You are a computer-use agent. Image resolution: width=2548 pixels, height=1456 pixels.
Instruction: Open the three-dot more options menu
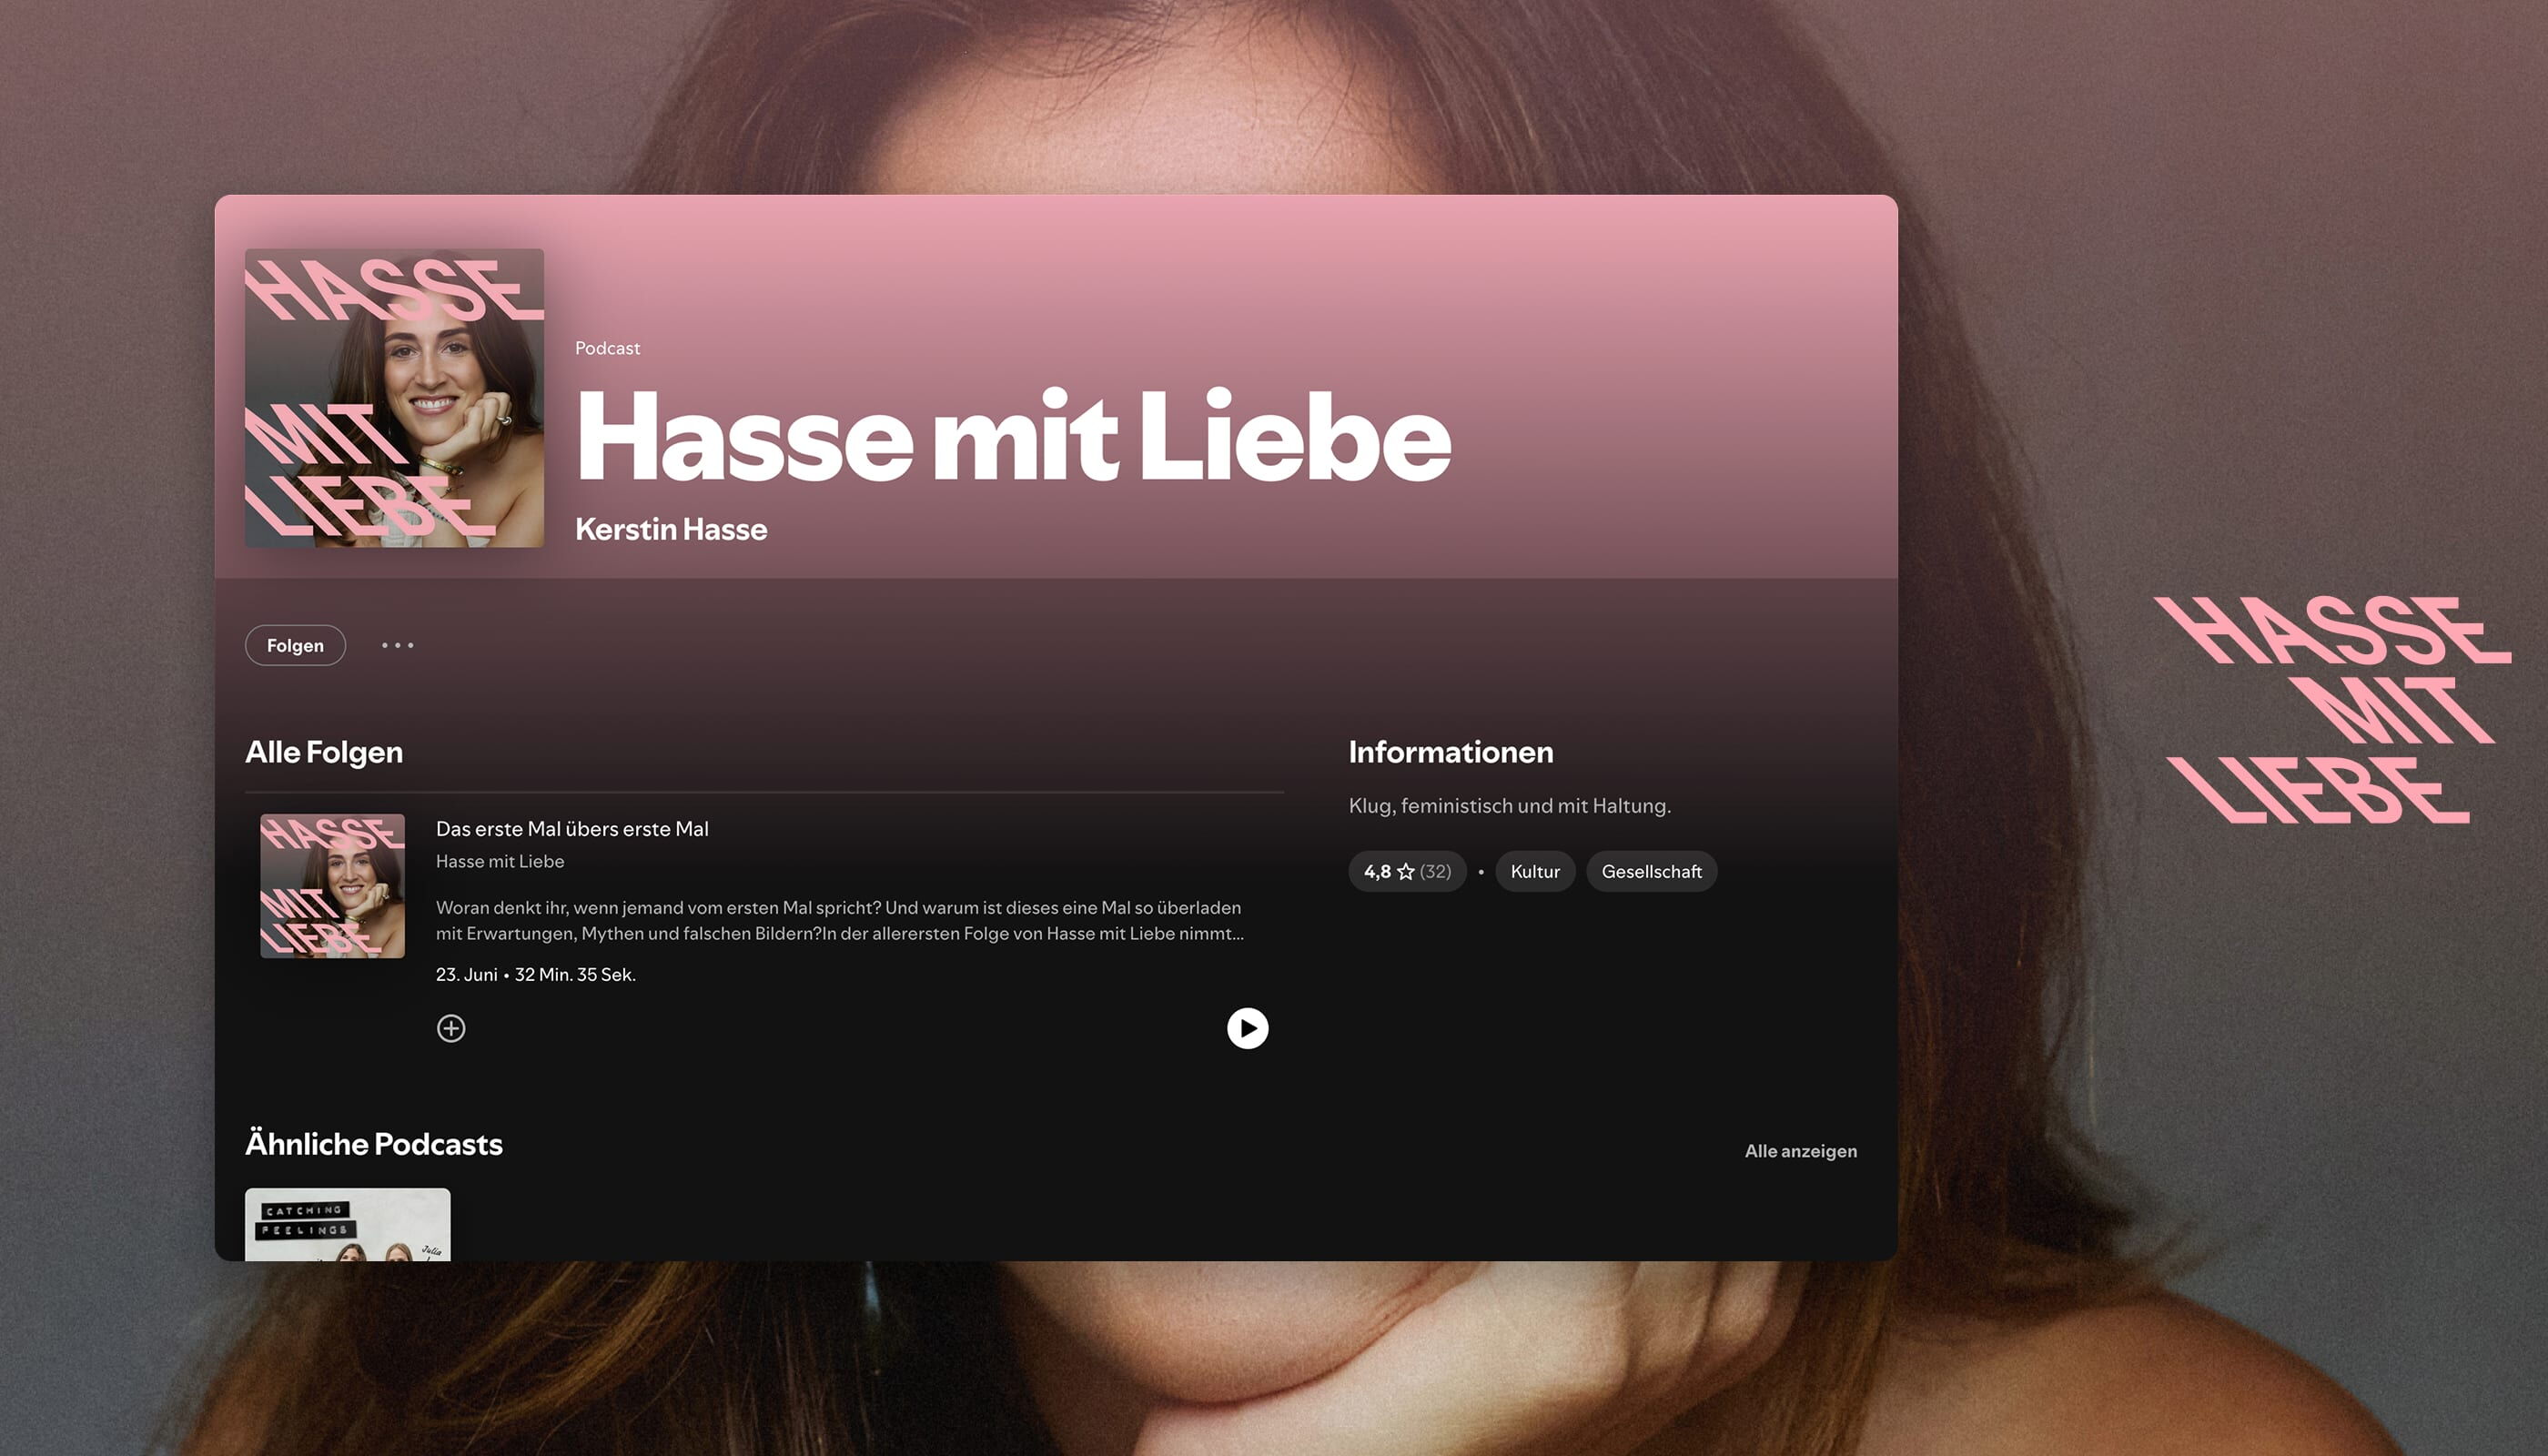397,645
